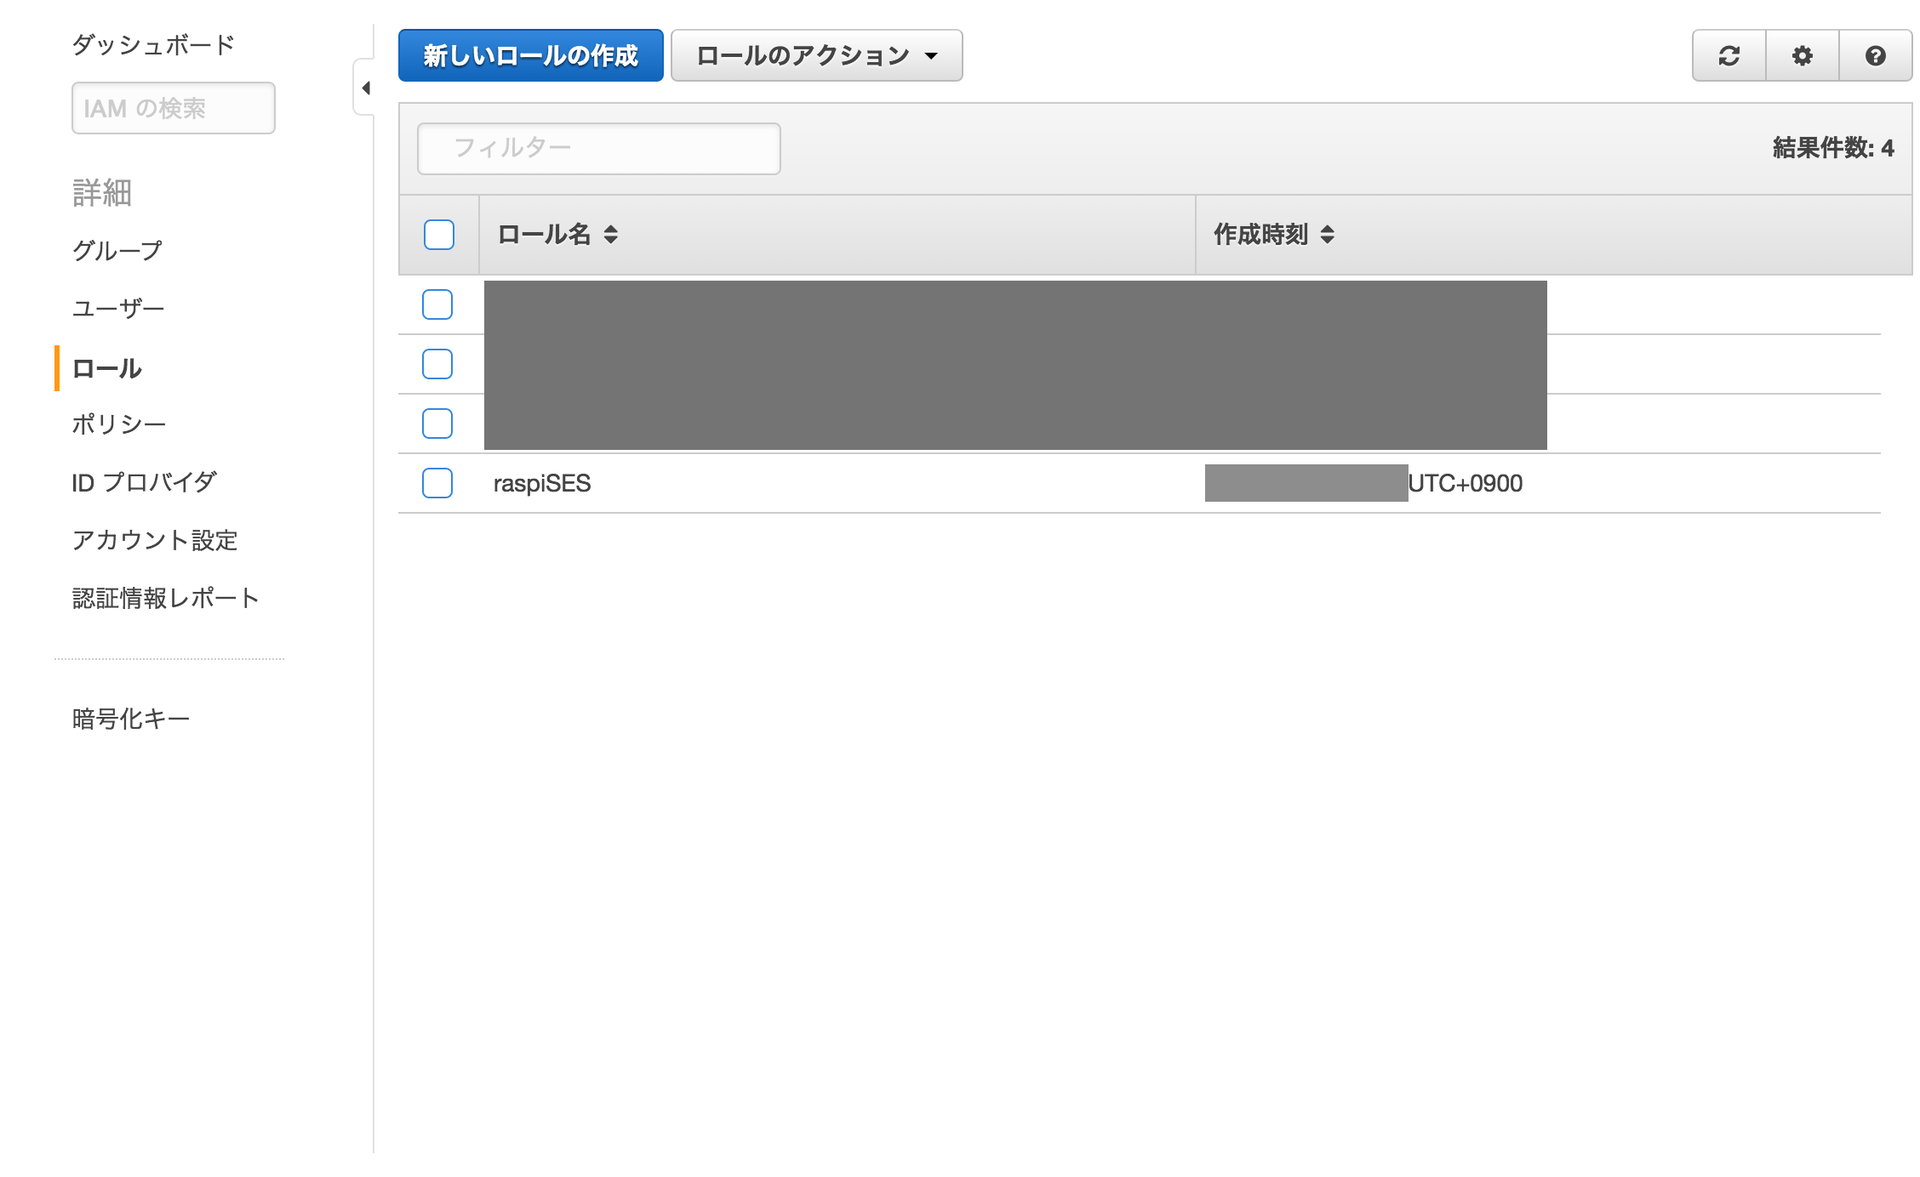The height and width of the screenshot is (1177, 1920).
Task: Check the select-all checkbox in the header
Action: [x=437, y=234]
